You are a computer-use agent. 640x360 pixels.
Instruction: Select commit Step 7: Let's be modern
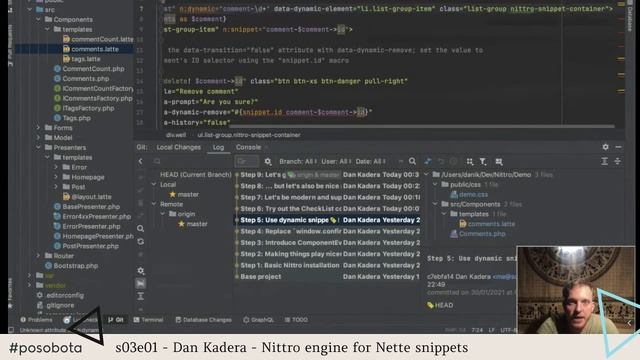coord(327,197)
